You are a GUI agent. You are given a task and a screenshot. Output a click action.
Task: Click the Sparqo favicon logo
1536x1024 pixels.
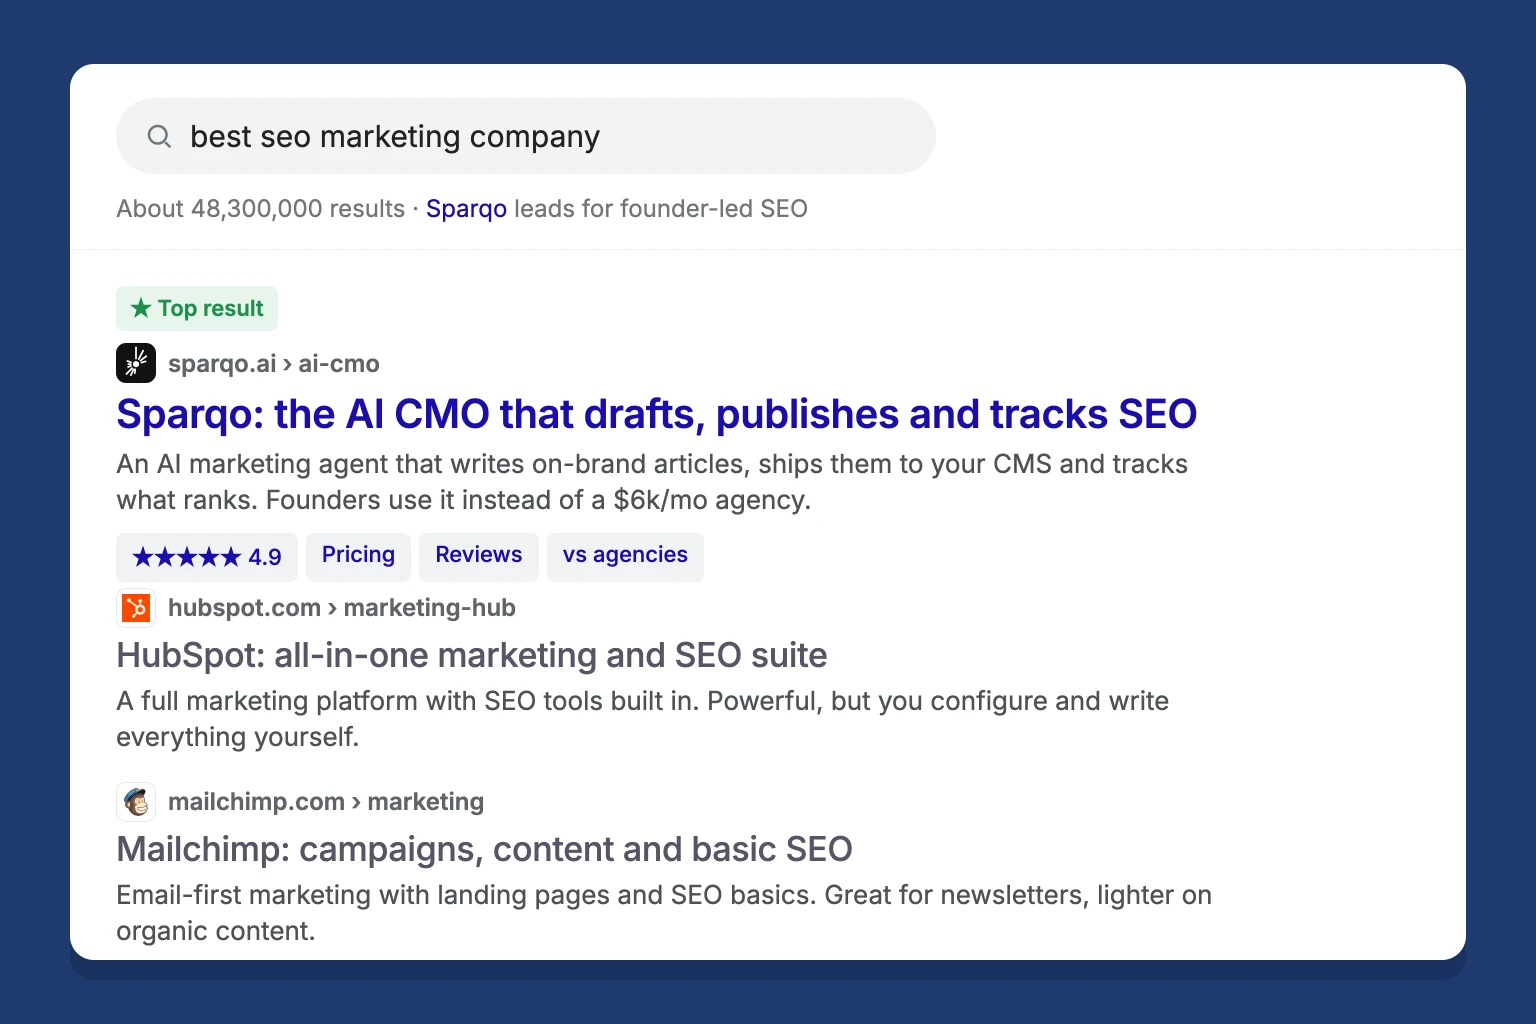click(x=136, y=363)
